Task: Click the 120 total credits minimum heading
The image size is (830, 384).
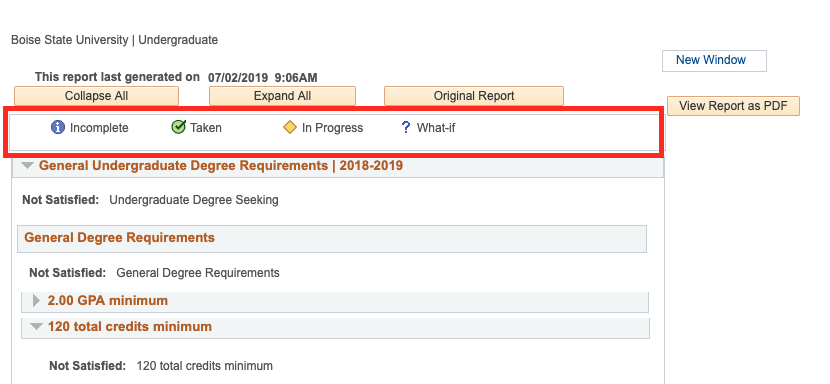Action: (x=130, y=327)
